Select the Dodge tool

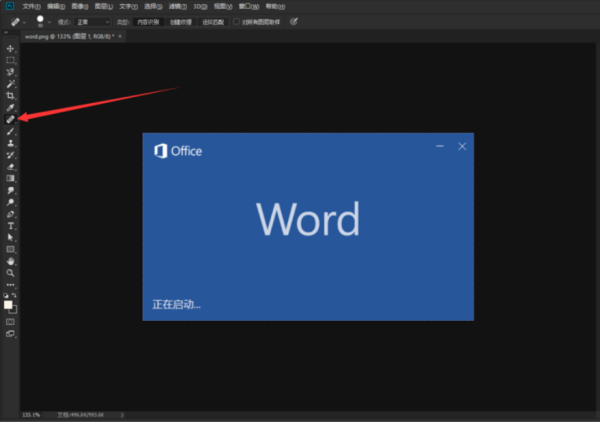pyautogui.click(x=10, y=202)
